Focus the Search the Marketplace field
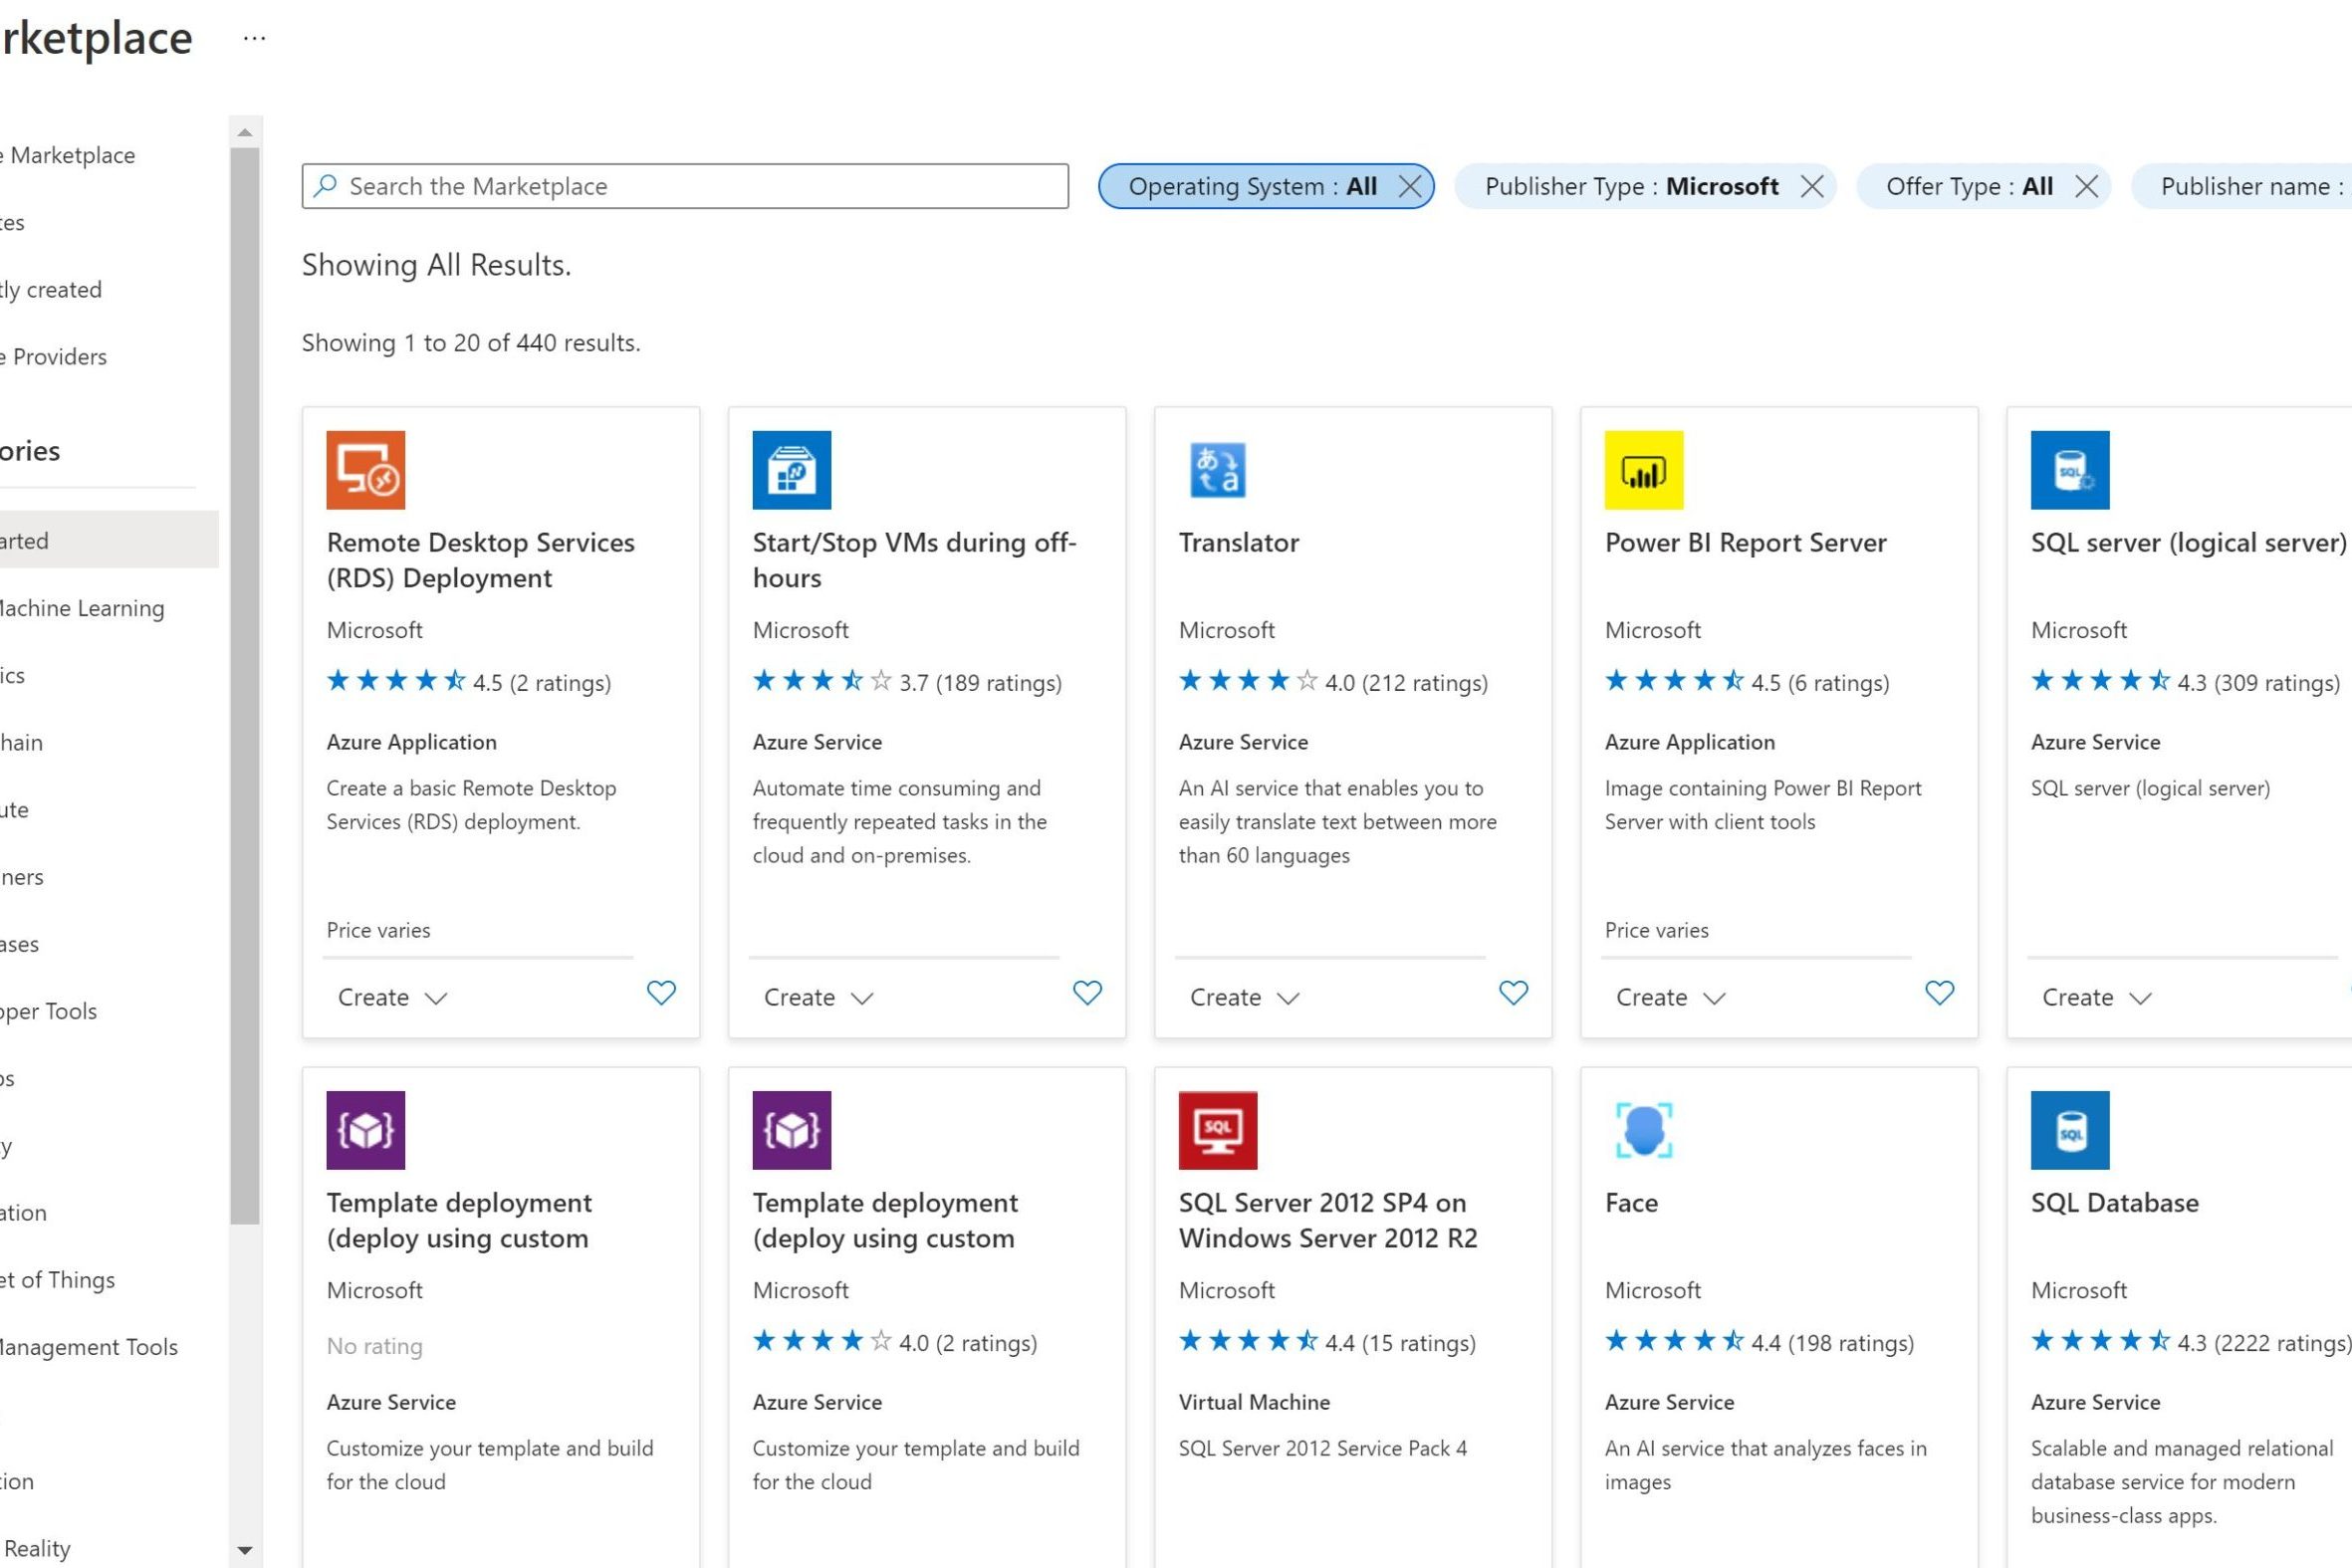 click(685, 186)
